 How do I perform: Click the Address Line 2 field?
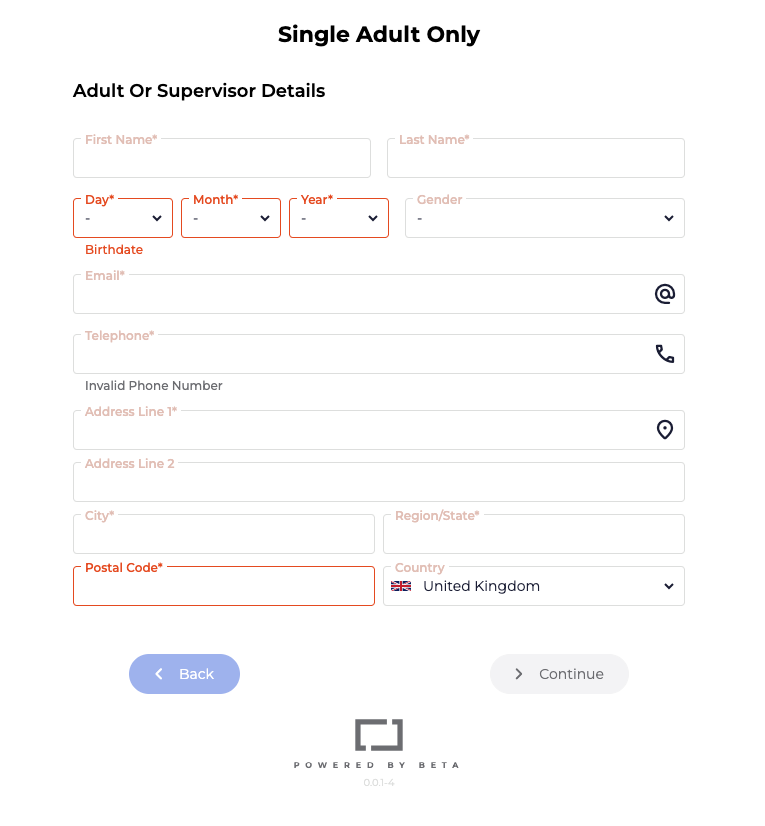coord(379,483)
